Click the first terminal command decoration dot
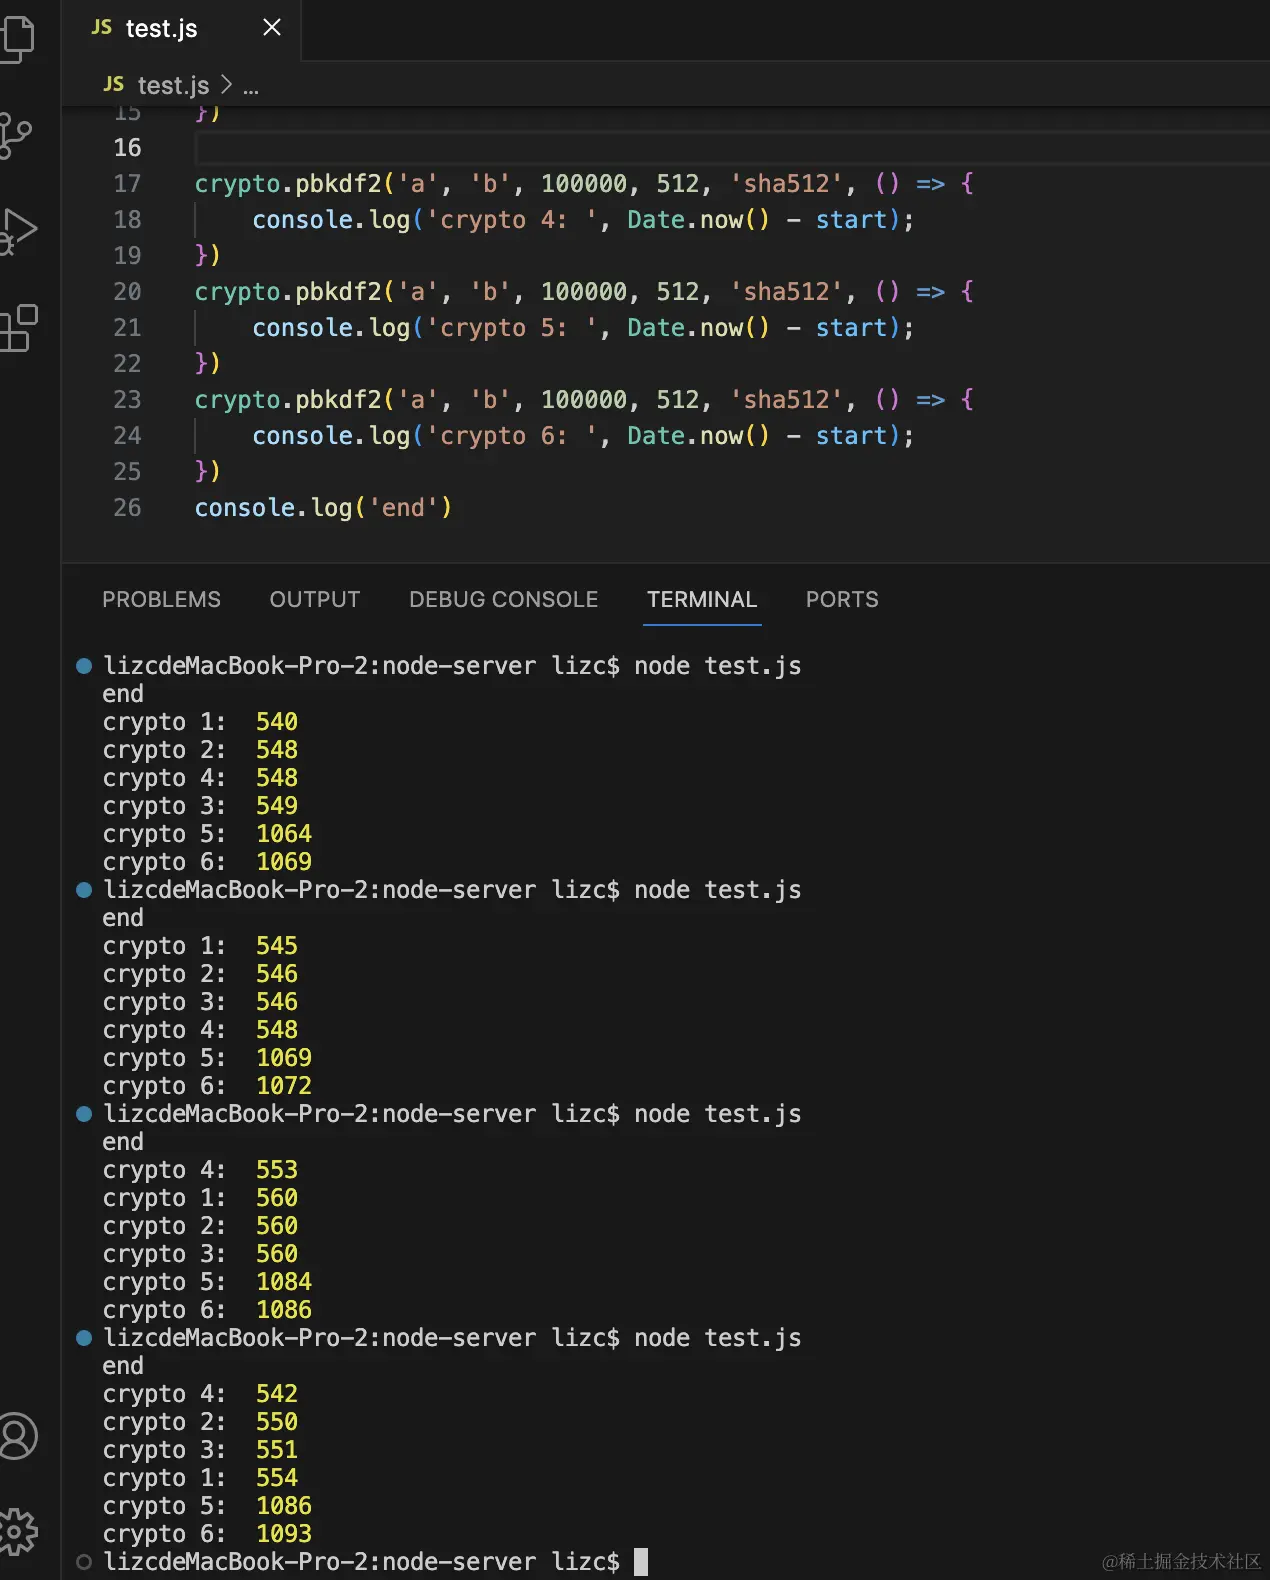The image size is (1270, 1580). (84, 666)
